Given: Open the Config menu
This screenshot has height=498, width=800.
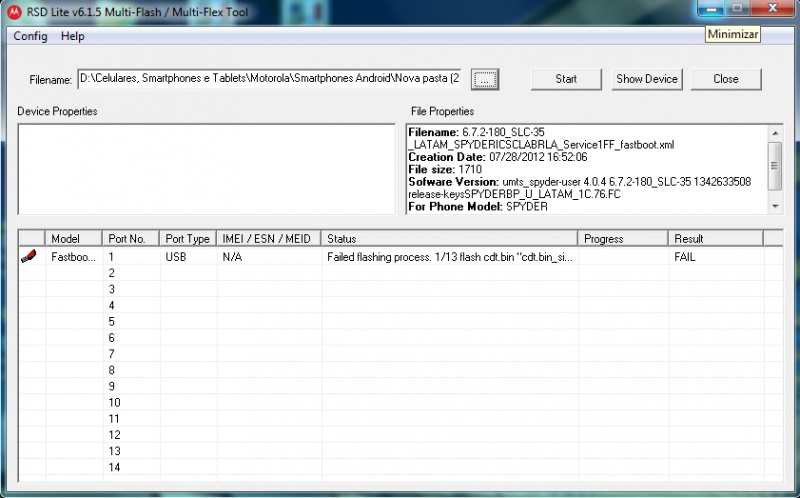Looking at the screenshot, I should click(x=30, y=36).
